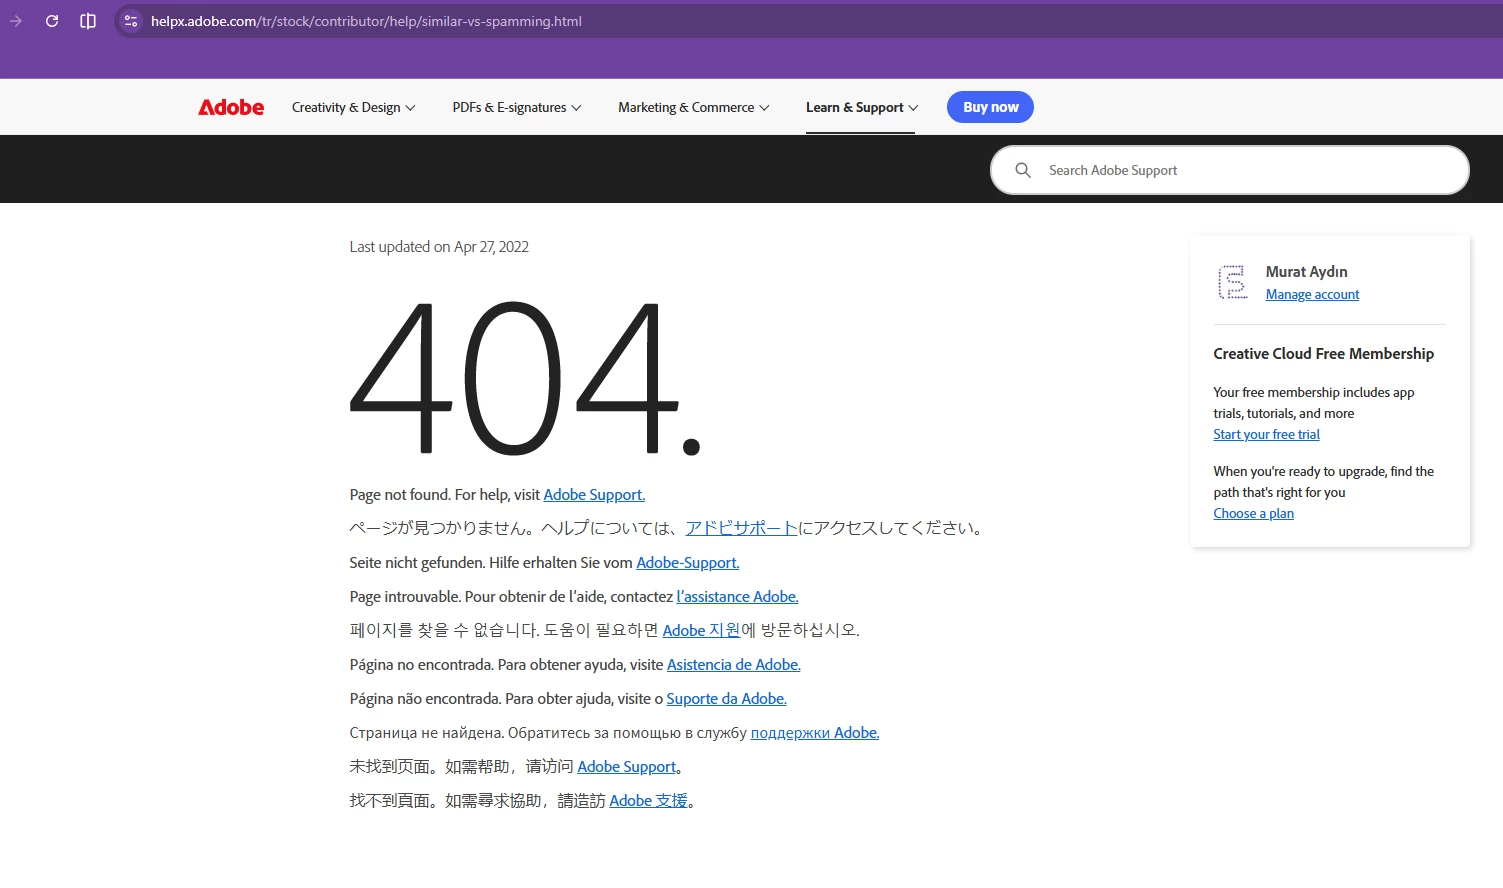Open the Russian поддержки Adobe. link
This screenshot has height=888, width=1503.
click(815, 733)
